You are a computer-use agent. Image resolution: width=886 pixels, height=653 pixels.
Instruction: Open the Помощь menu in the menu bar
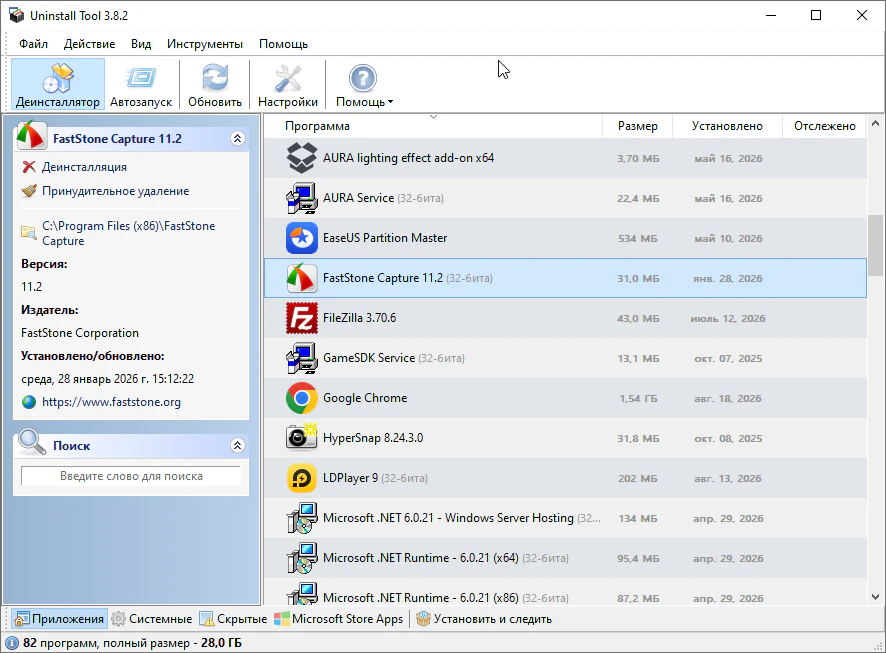coord(283,44)
